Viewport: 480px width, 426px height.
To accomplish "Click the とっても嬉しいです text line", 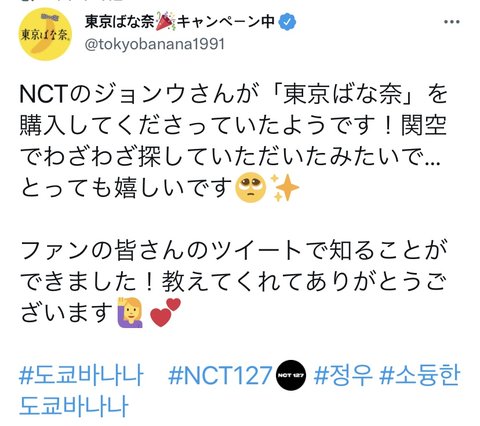I will coord(127,187).
